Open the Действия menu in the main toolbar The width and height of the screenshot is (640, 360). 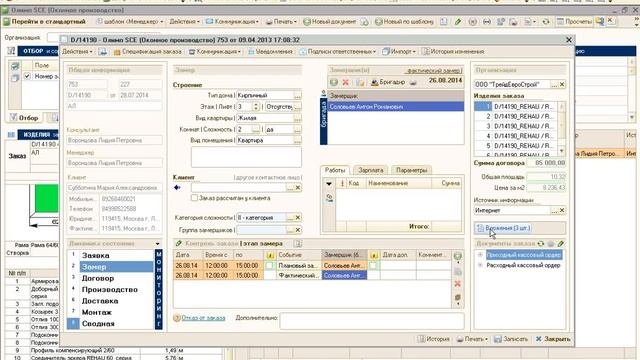[x=184, y=22]
